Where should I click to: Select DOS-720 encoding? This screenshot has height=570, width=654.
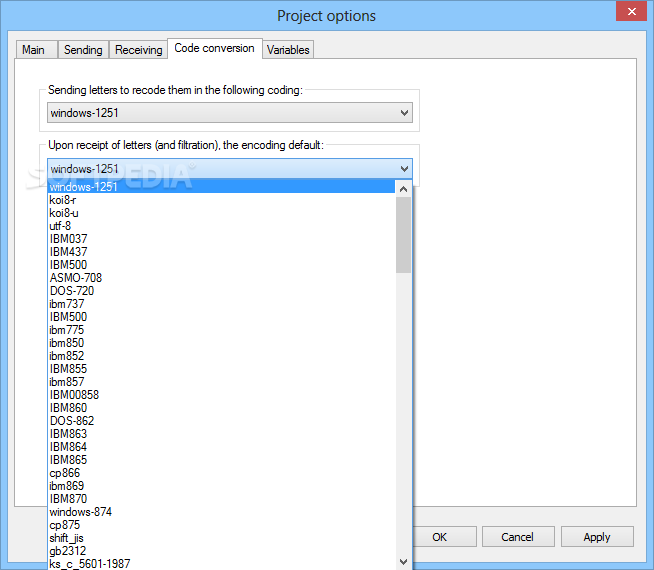click(x=221, y=291)
